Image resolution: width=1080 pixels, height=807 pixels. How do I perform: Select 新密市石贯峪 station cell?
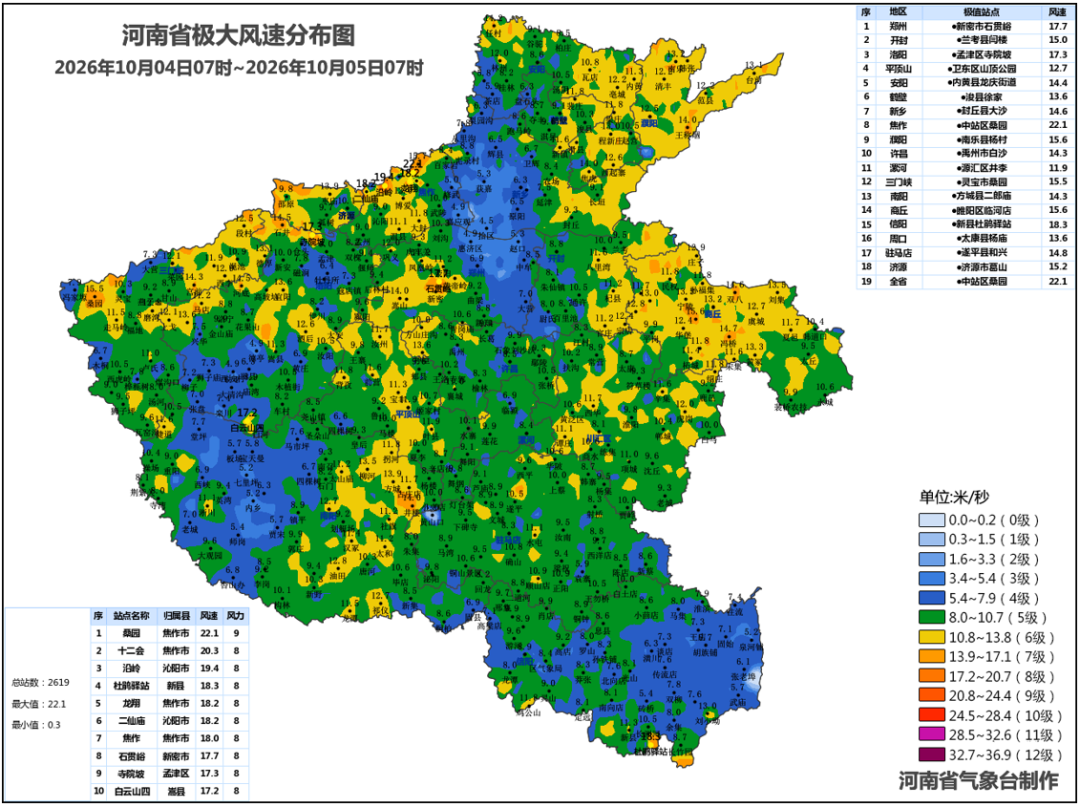[x=981, y=26]
